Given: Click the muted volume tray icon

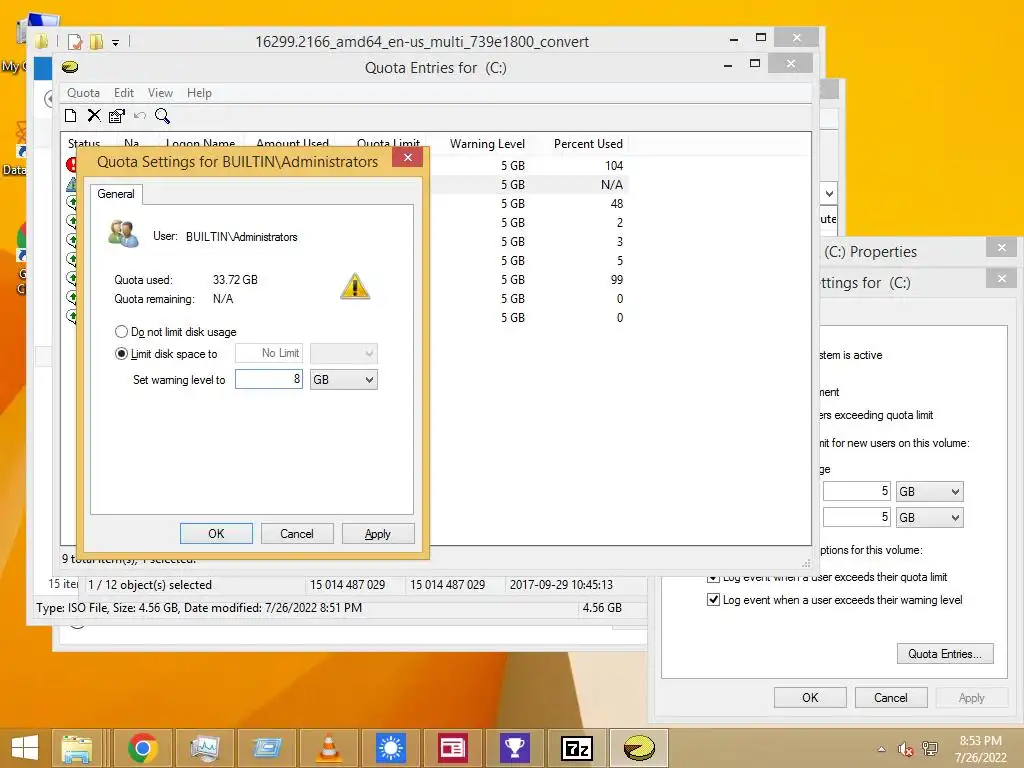Looking at the screenshot, I should tap(905, 749).
